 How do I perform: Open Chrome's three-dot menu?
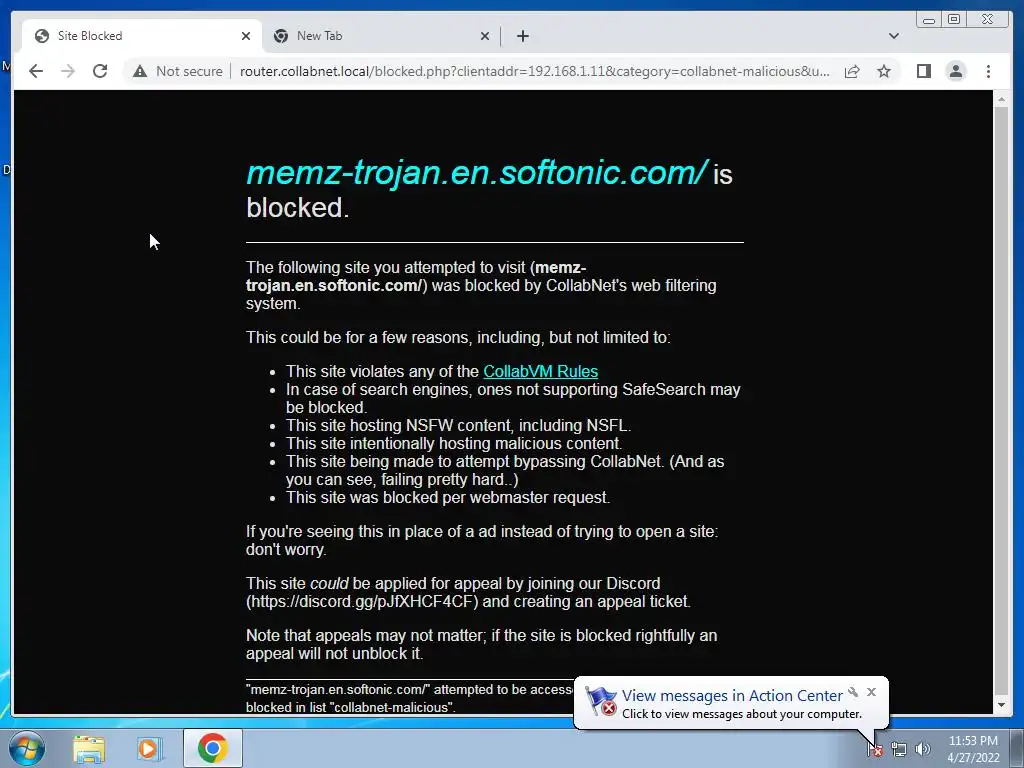988,71
